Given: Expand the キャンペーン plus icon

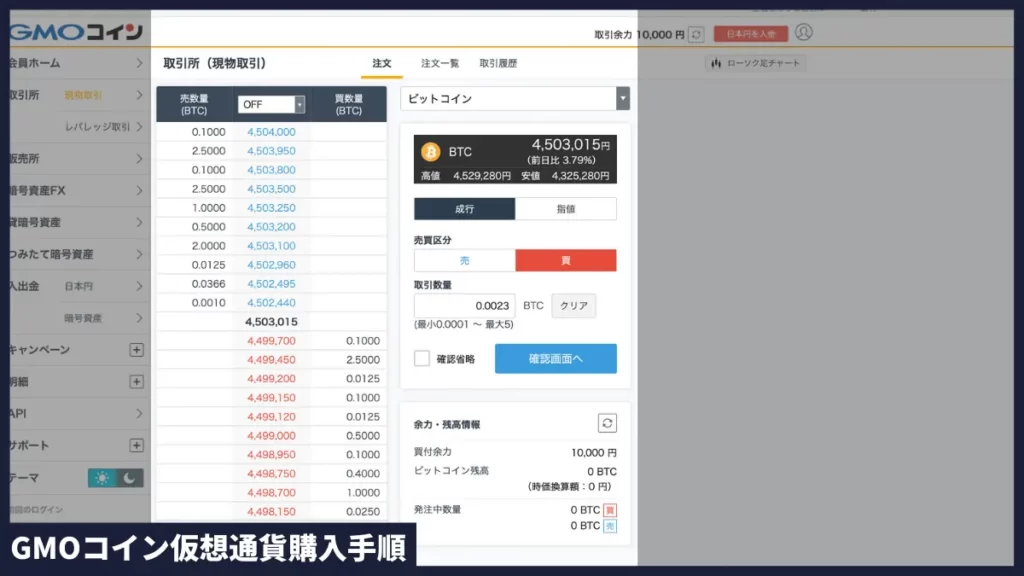Looking at the screenshot, I should click(x=136, y=350).
